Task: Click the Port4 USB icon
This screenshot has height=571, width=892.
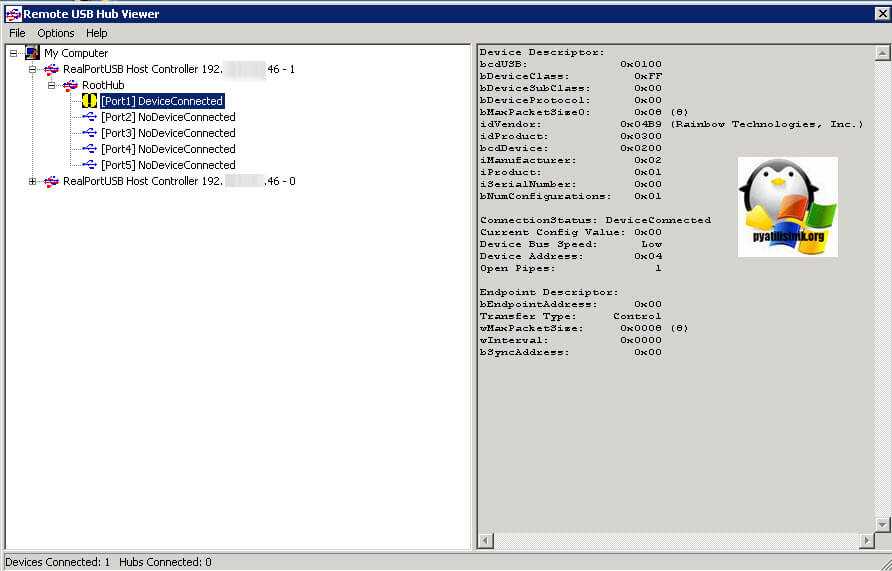Action: [x=89, y=149]
